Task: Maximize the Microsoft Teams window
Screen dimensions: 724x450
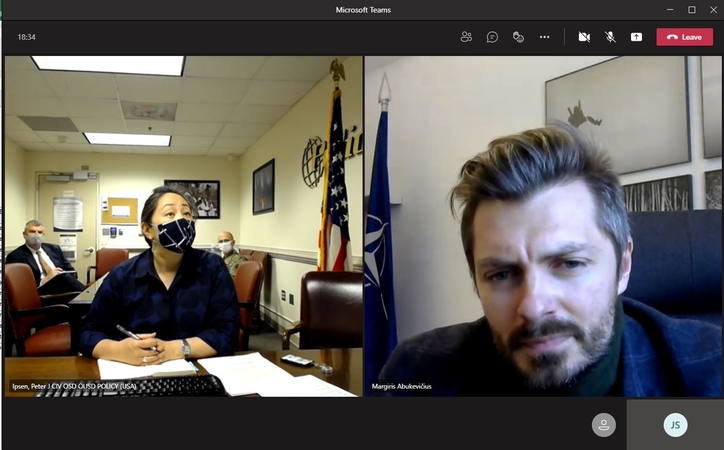Action: (692, 10)
